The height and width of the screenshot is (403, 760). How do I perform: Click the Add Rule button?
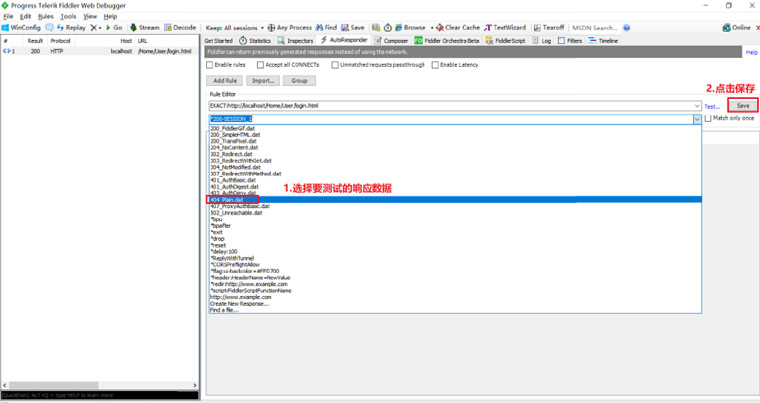coord(225,81)
